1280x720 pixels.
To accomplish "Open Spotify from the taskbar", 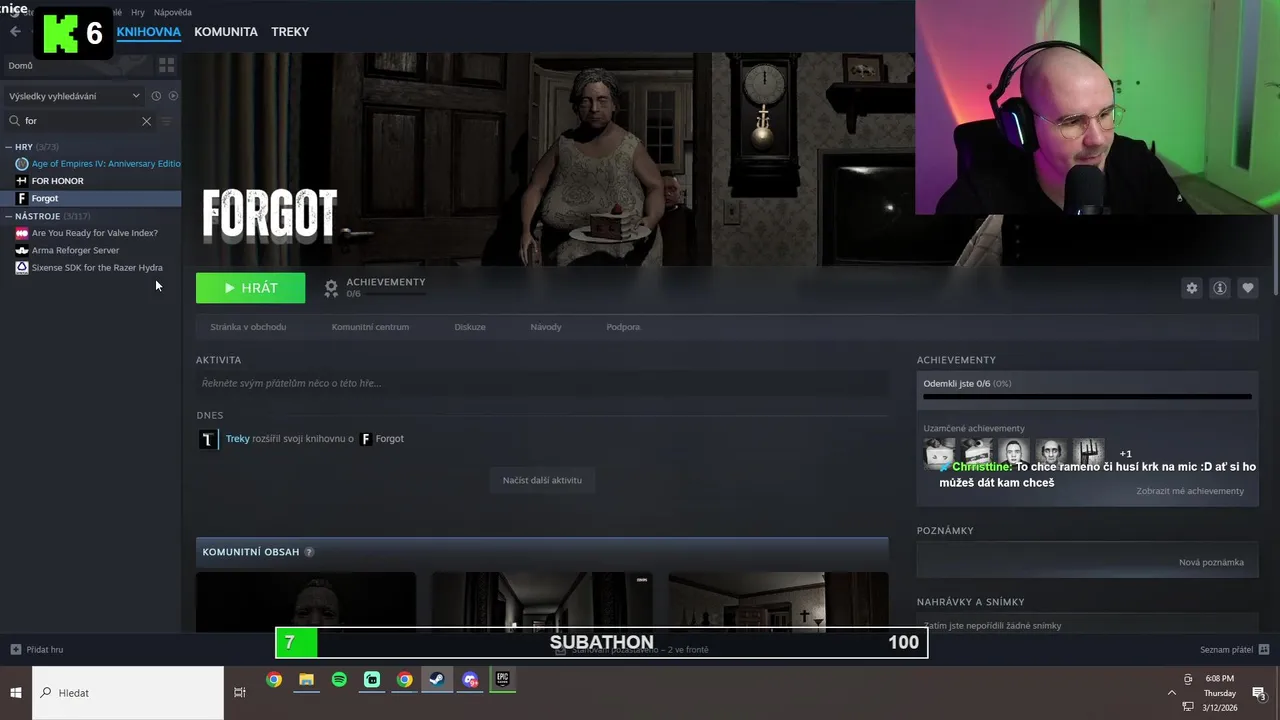I will tap(339, 680).
